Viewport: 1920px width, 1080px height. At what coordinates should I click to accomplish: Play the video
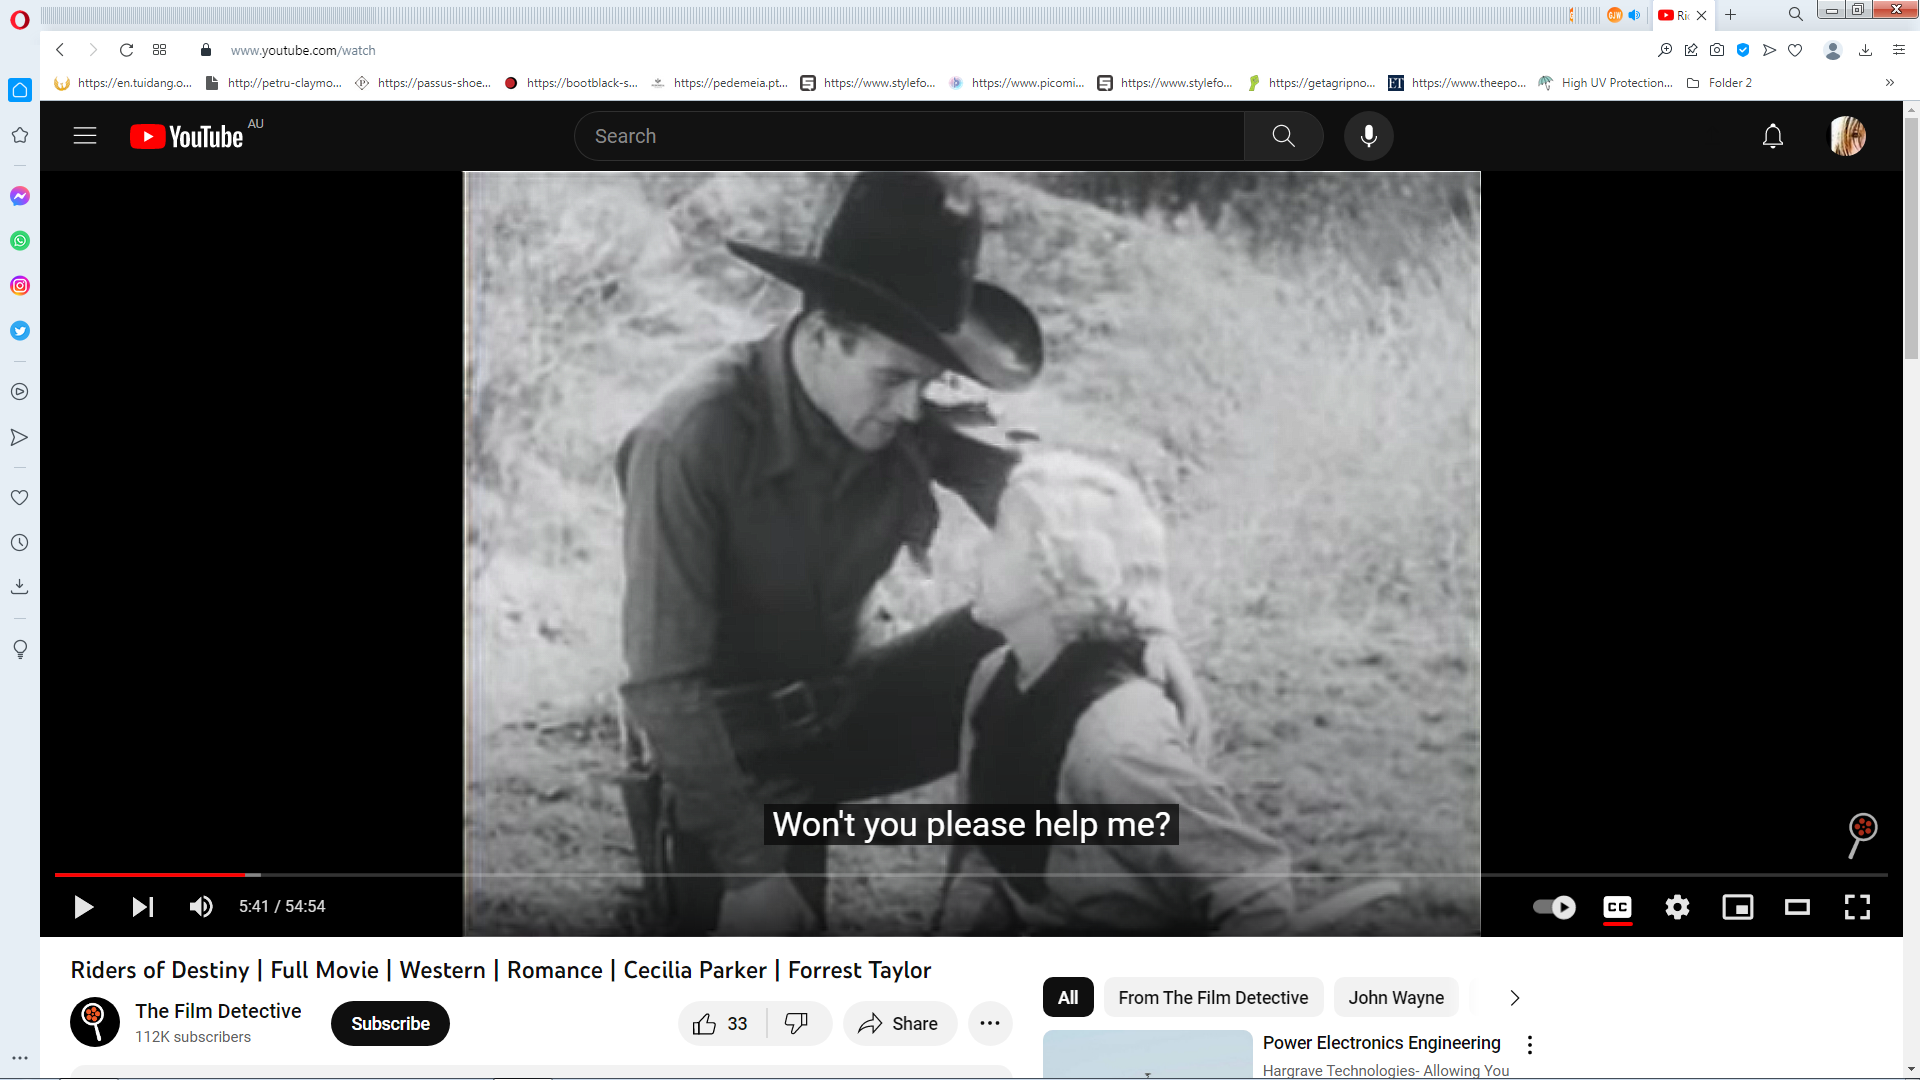(x=84, y=907)
